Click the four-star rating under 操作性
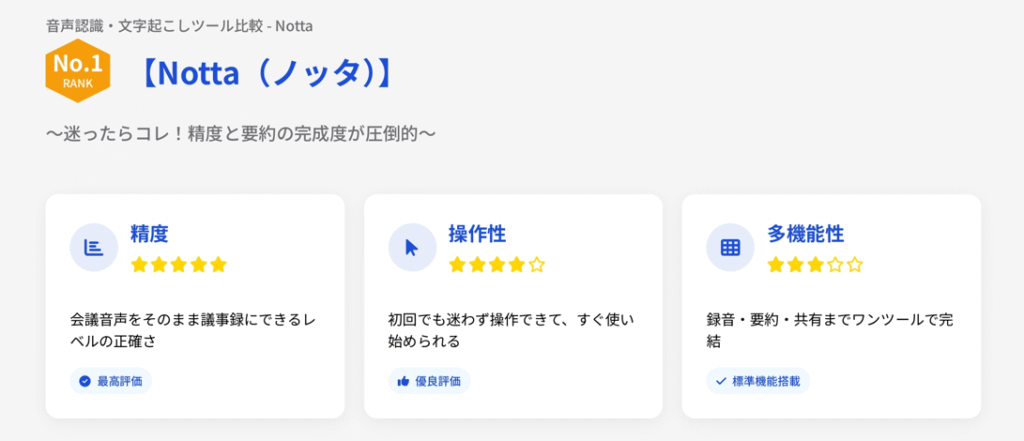1024x441 pixels. click(497, 265)
